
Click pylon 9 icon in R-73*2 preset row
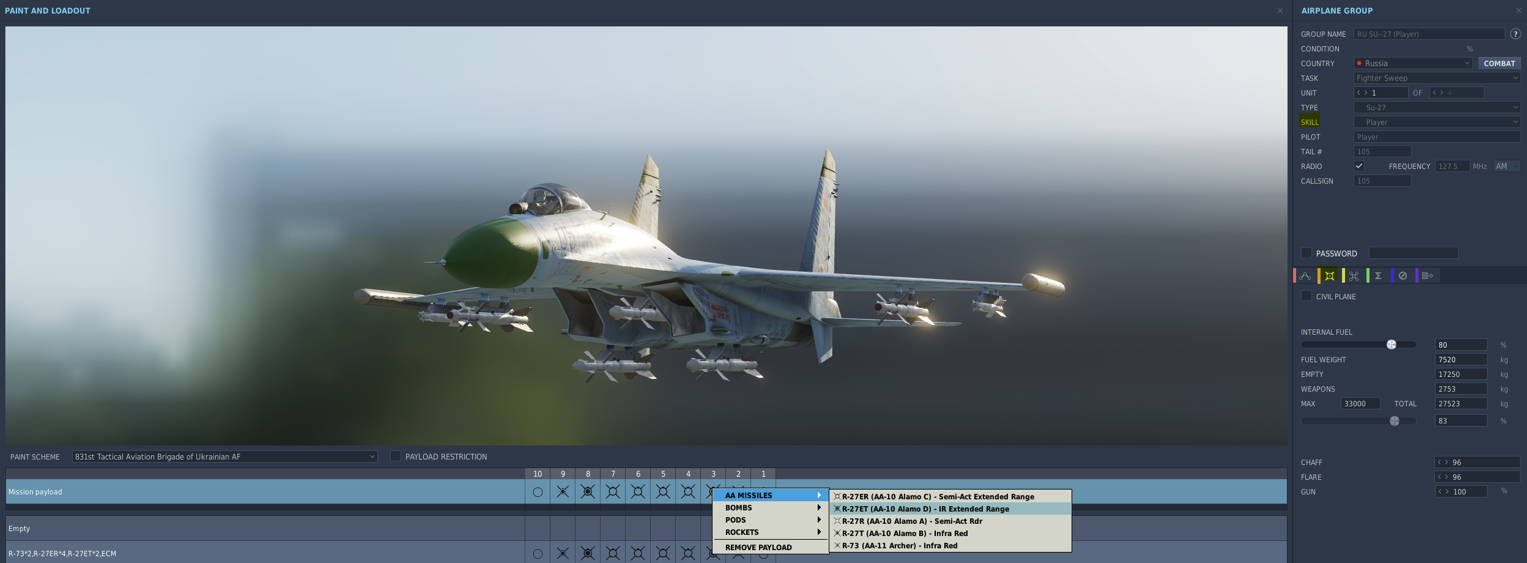(x=563, y=553)
